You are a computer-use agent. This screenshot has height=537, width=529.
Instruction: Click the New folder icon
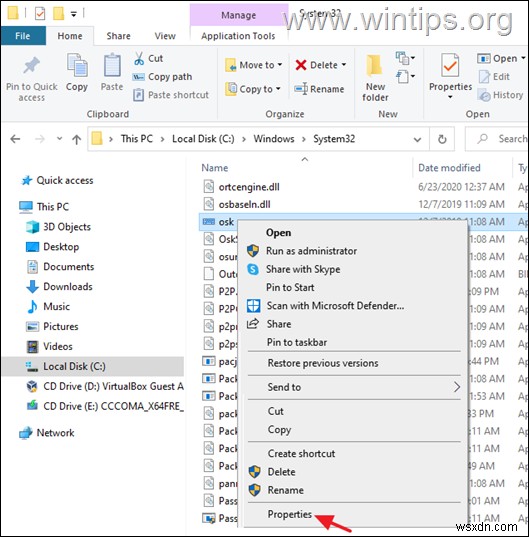click(375, 66)
